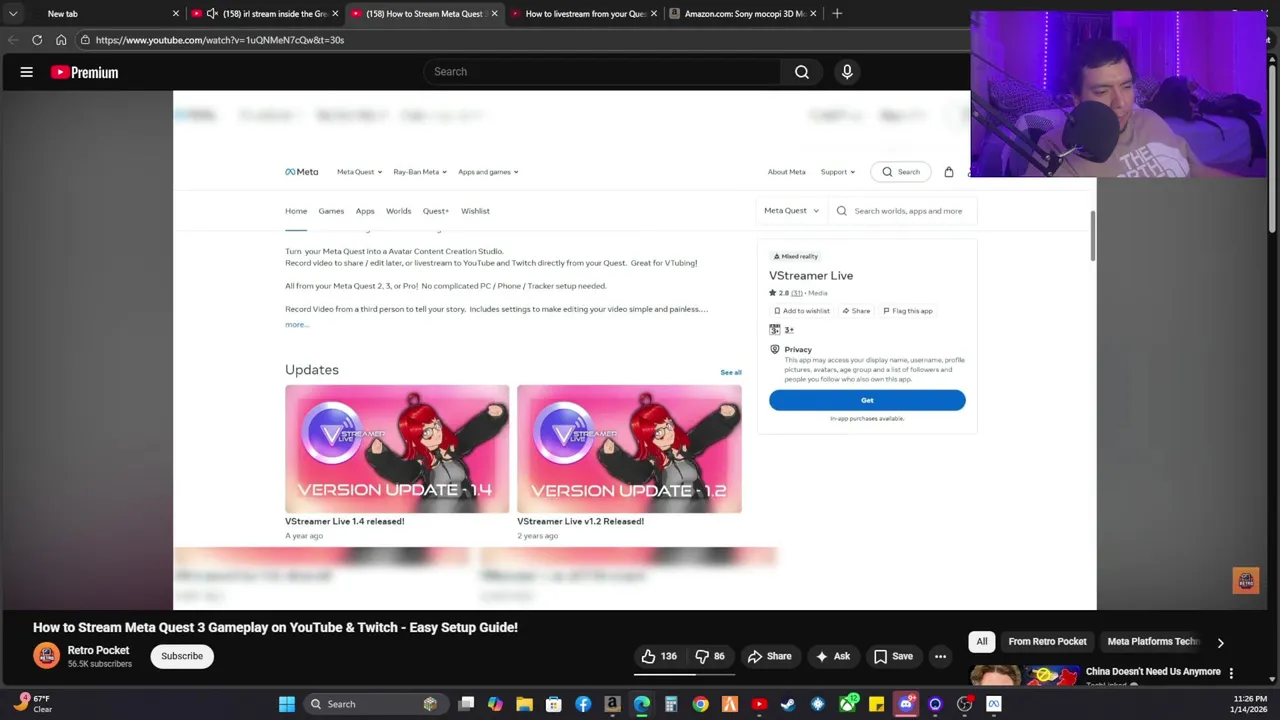
Task: Open the clock showing 11:26 PM
Action: 1250,704
